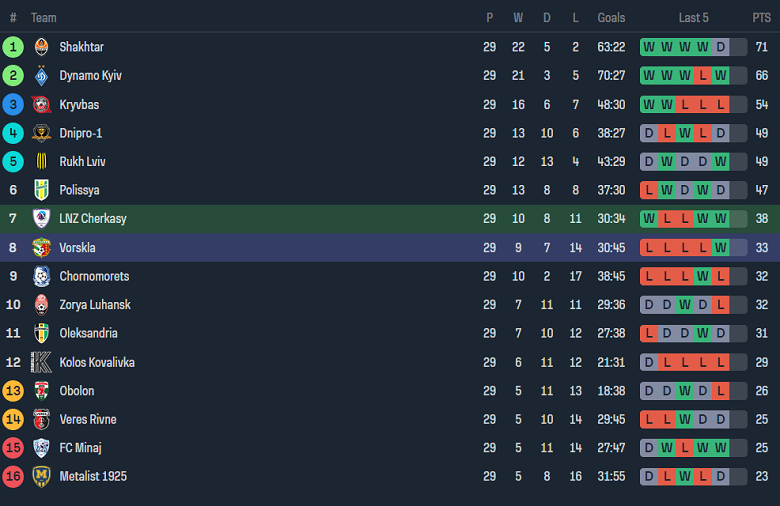780x506 pixels.
Task: Click the Shakhtar club crest icon
Action: (x=41, y=47)
